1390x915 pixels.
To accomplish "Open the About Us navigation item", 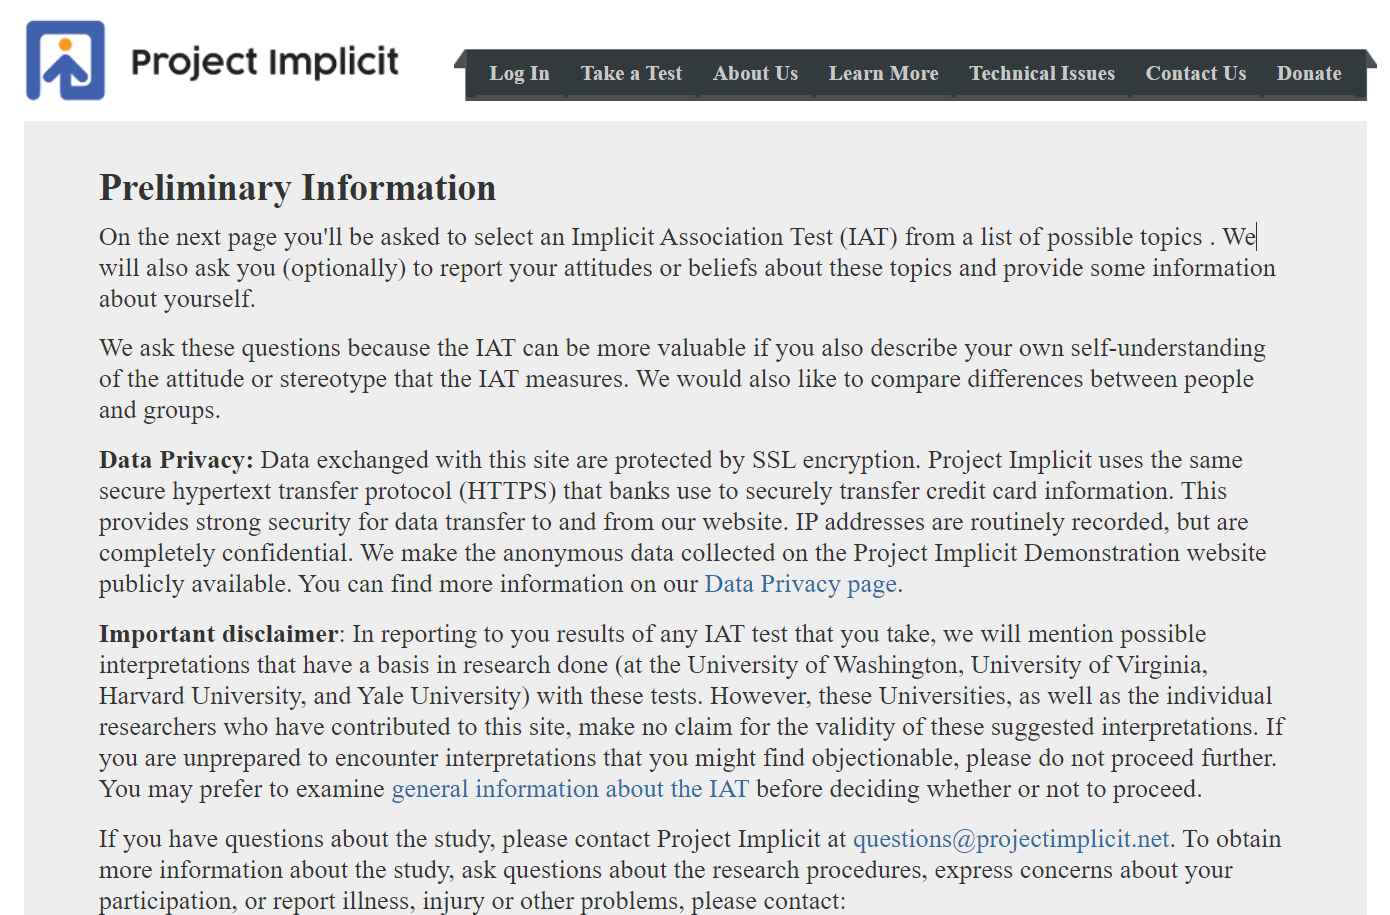I will coord(755,74).
